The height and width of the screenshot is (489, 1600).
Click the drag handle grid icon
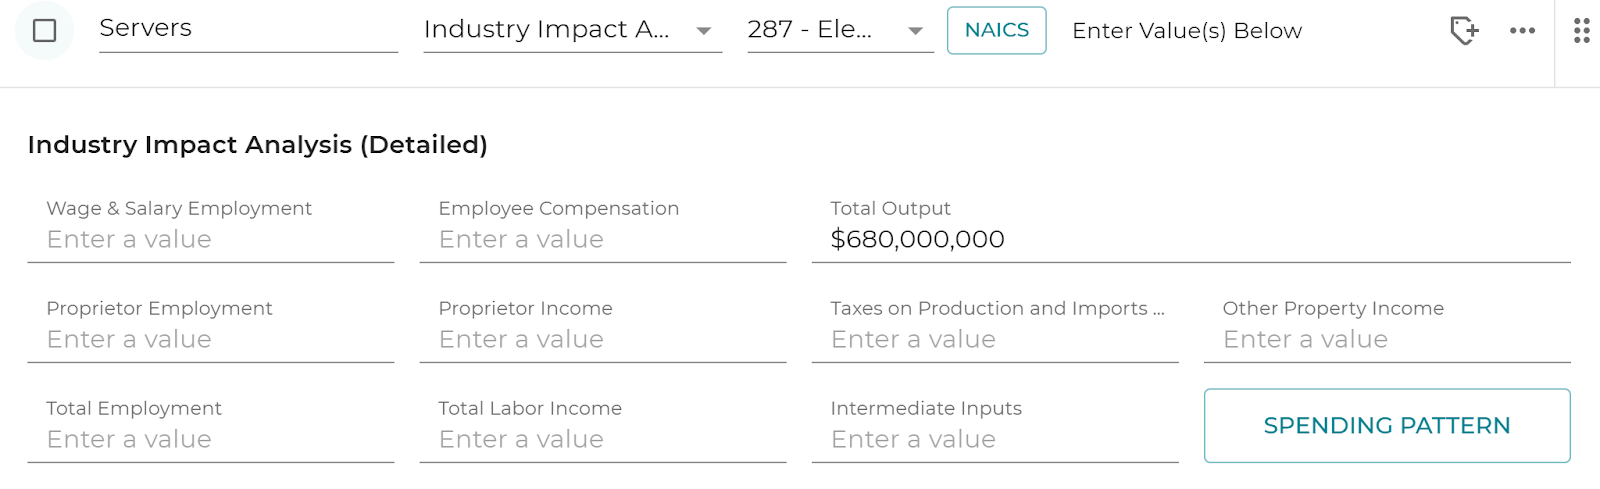click(x=1581, y=31)
